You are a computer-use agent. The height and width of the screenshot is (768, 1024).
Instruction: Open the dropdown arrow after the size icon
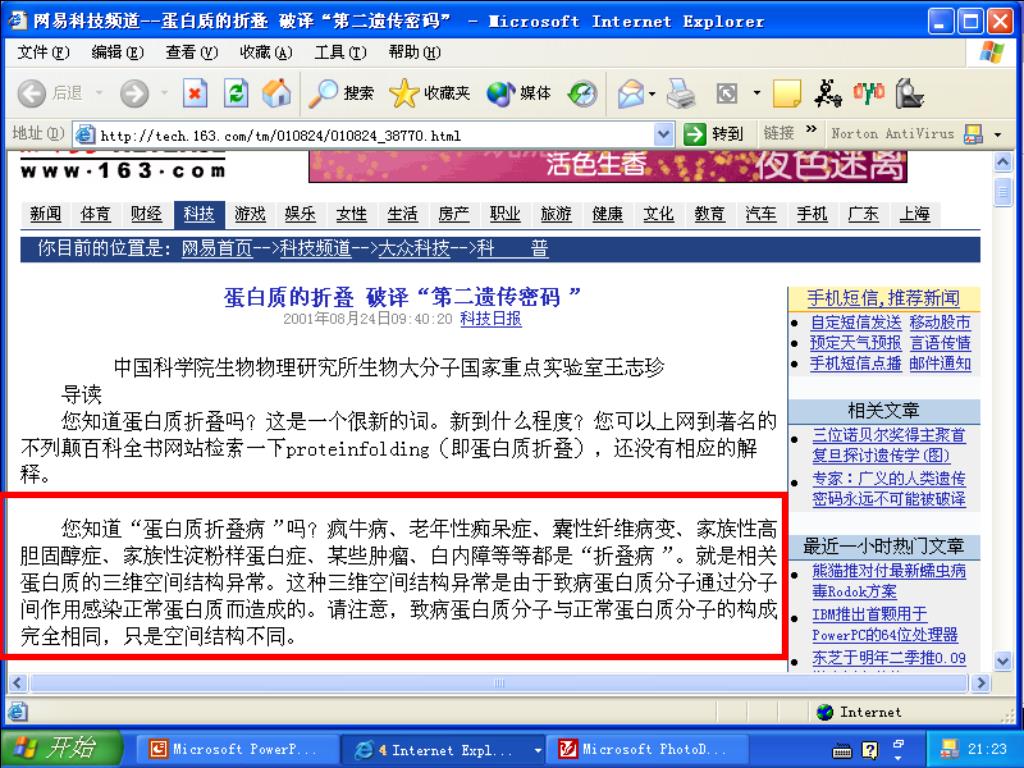pyautogui.click(x=757, y=93)
